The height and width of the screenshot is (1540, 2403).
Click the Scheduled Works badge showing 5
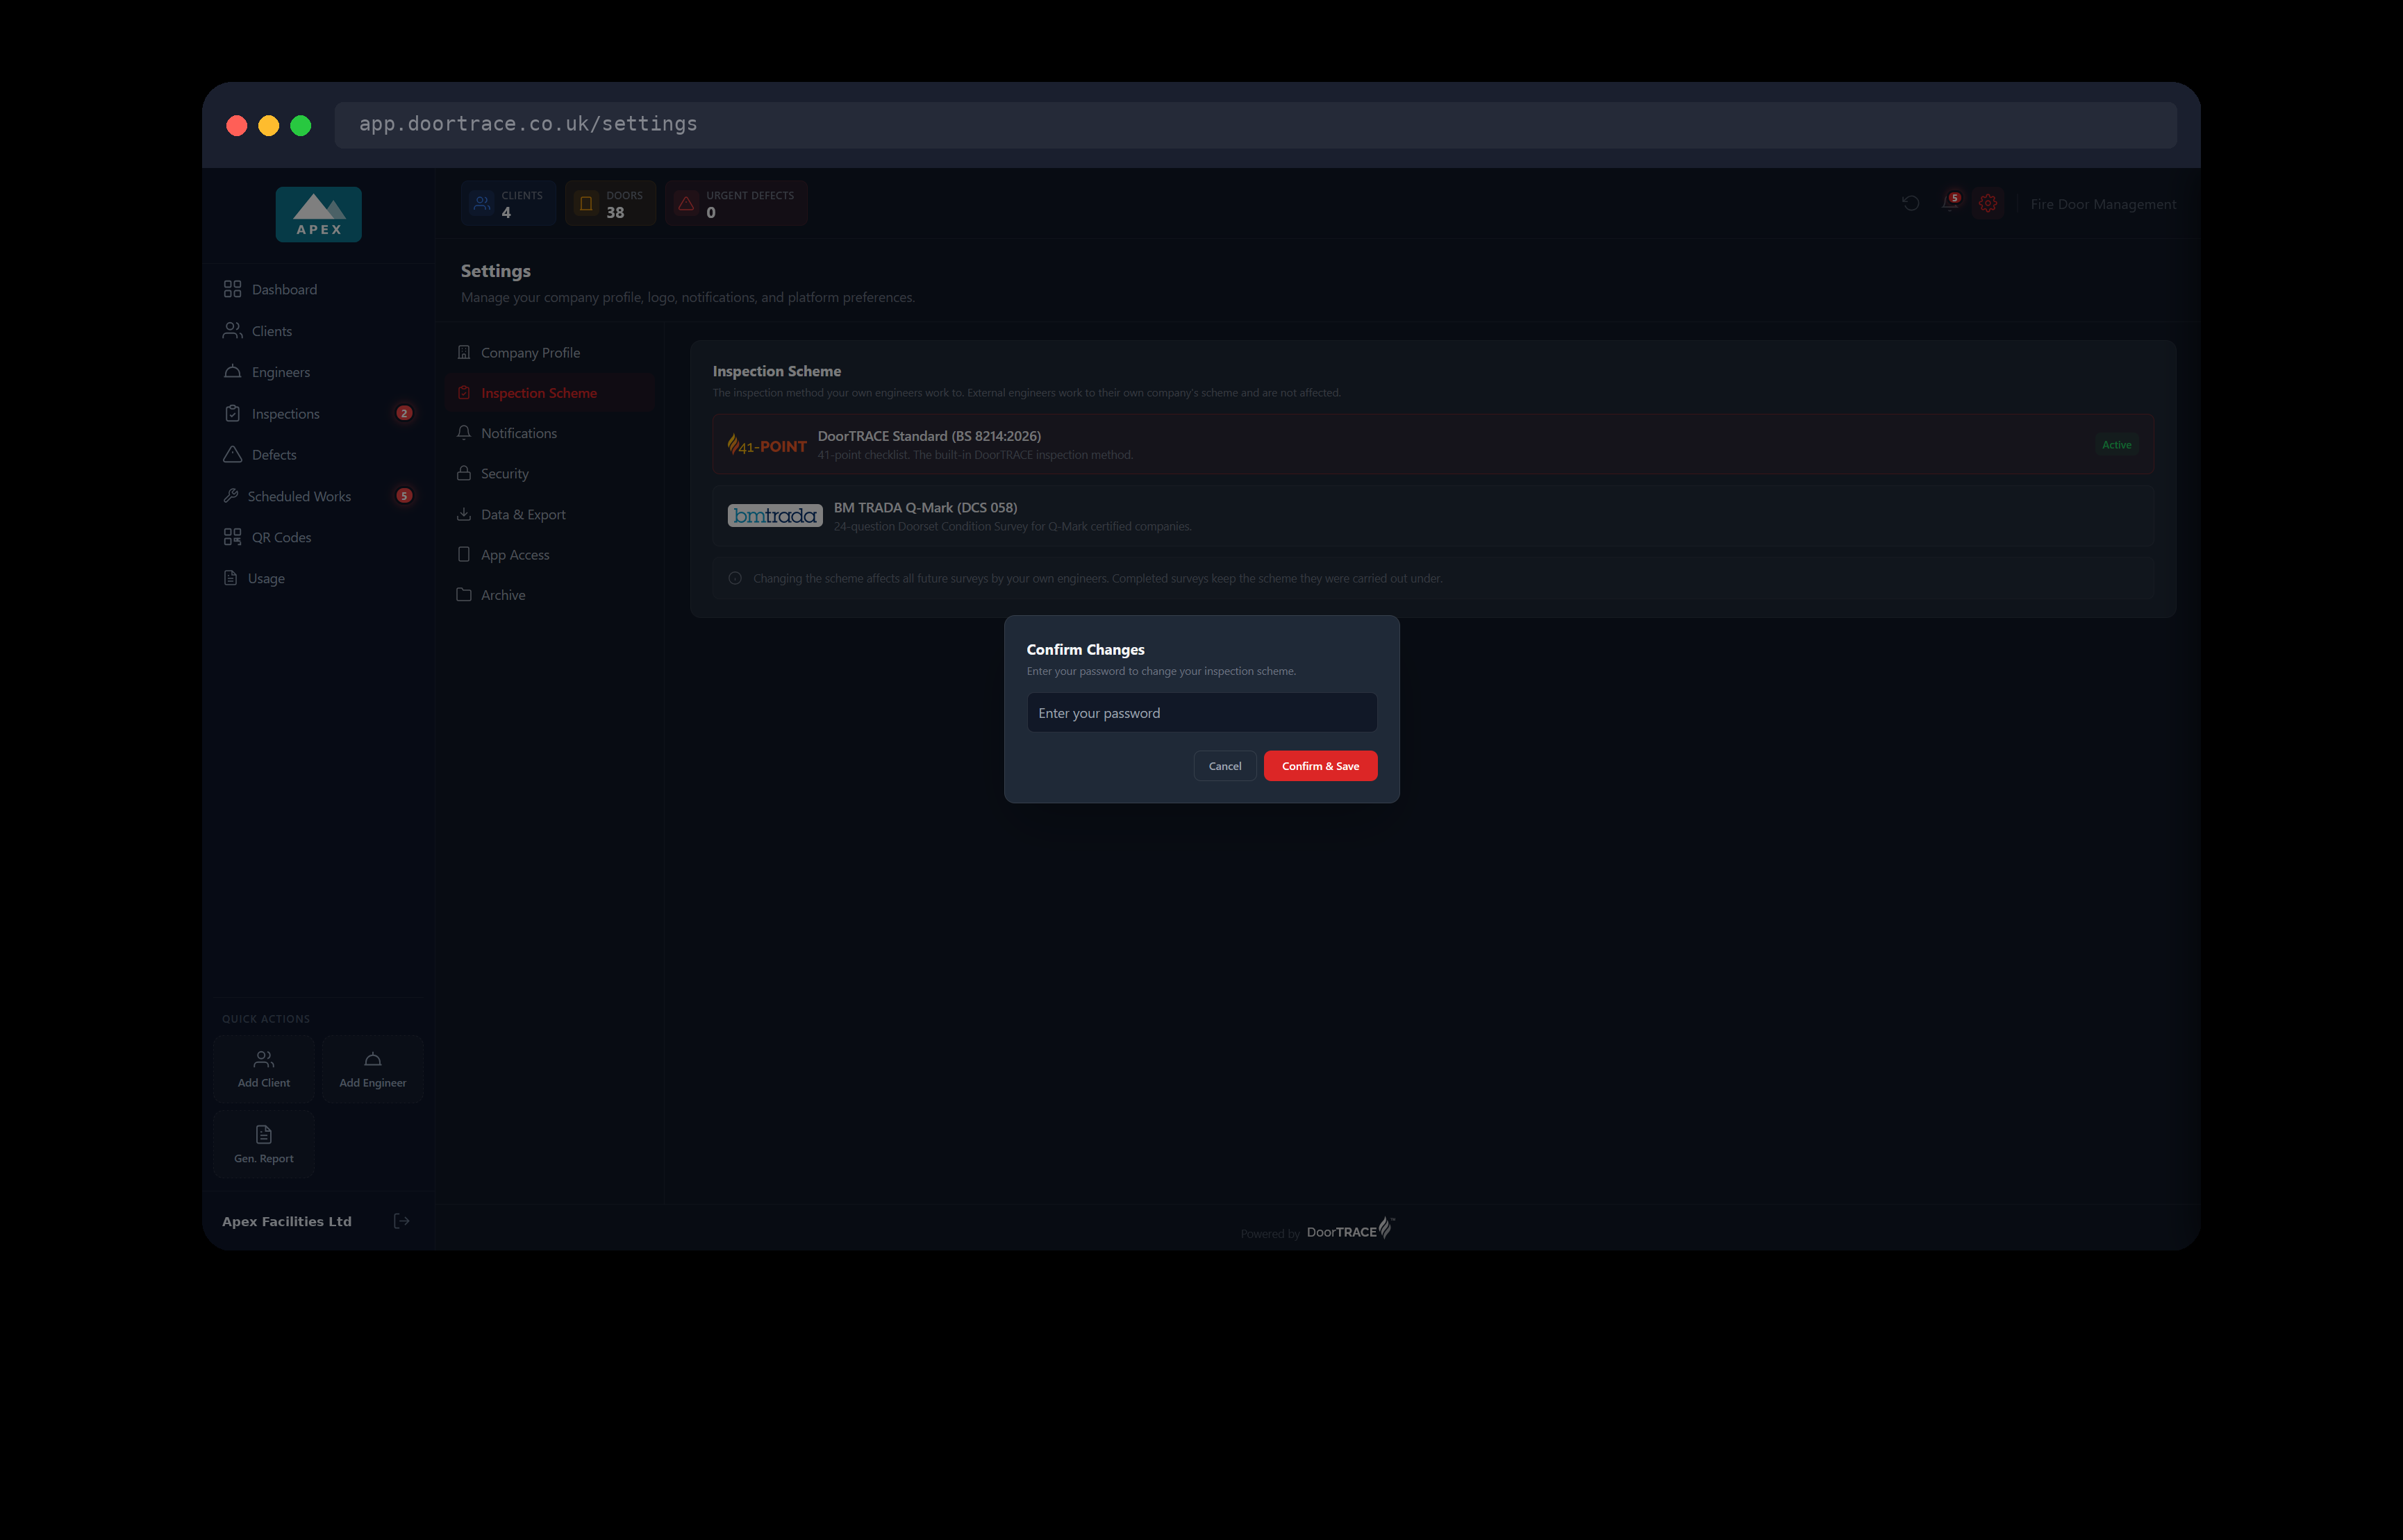pos(404,496)
